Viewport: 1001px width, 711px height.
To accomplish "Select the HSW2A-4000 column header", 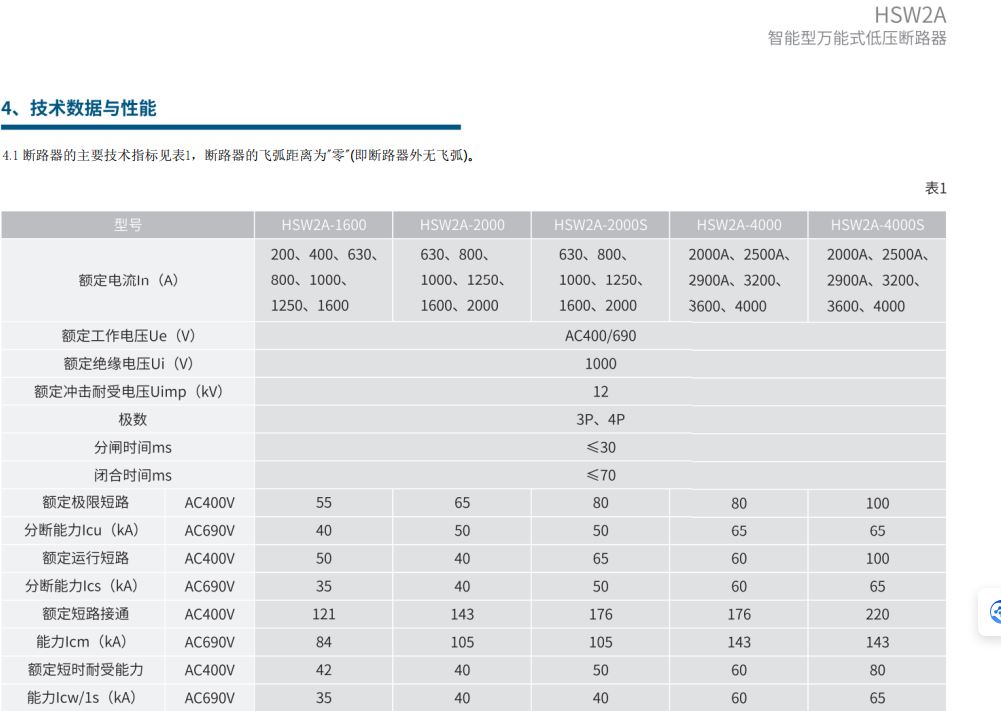I will [x=739, y=225].
